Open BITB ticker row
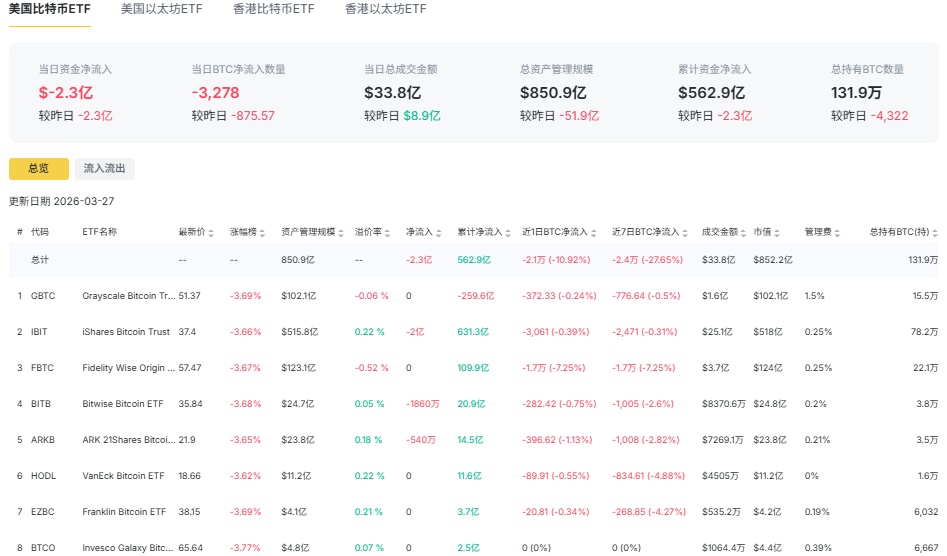This screenshot has width=947, height=556. tap(41, 404)
